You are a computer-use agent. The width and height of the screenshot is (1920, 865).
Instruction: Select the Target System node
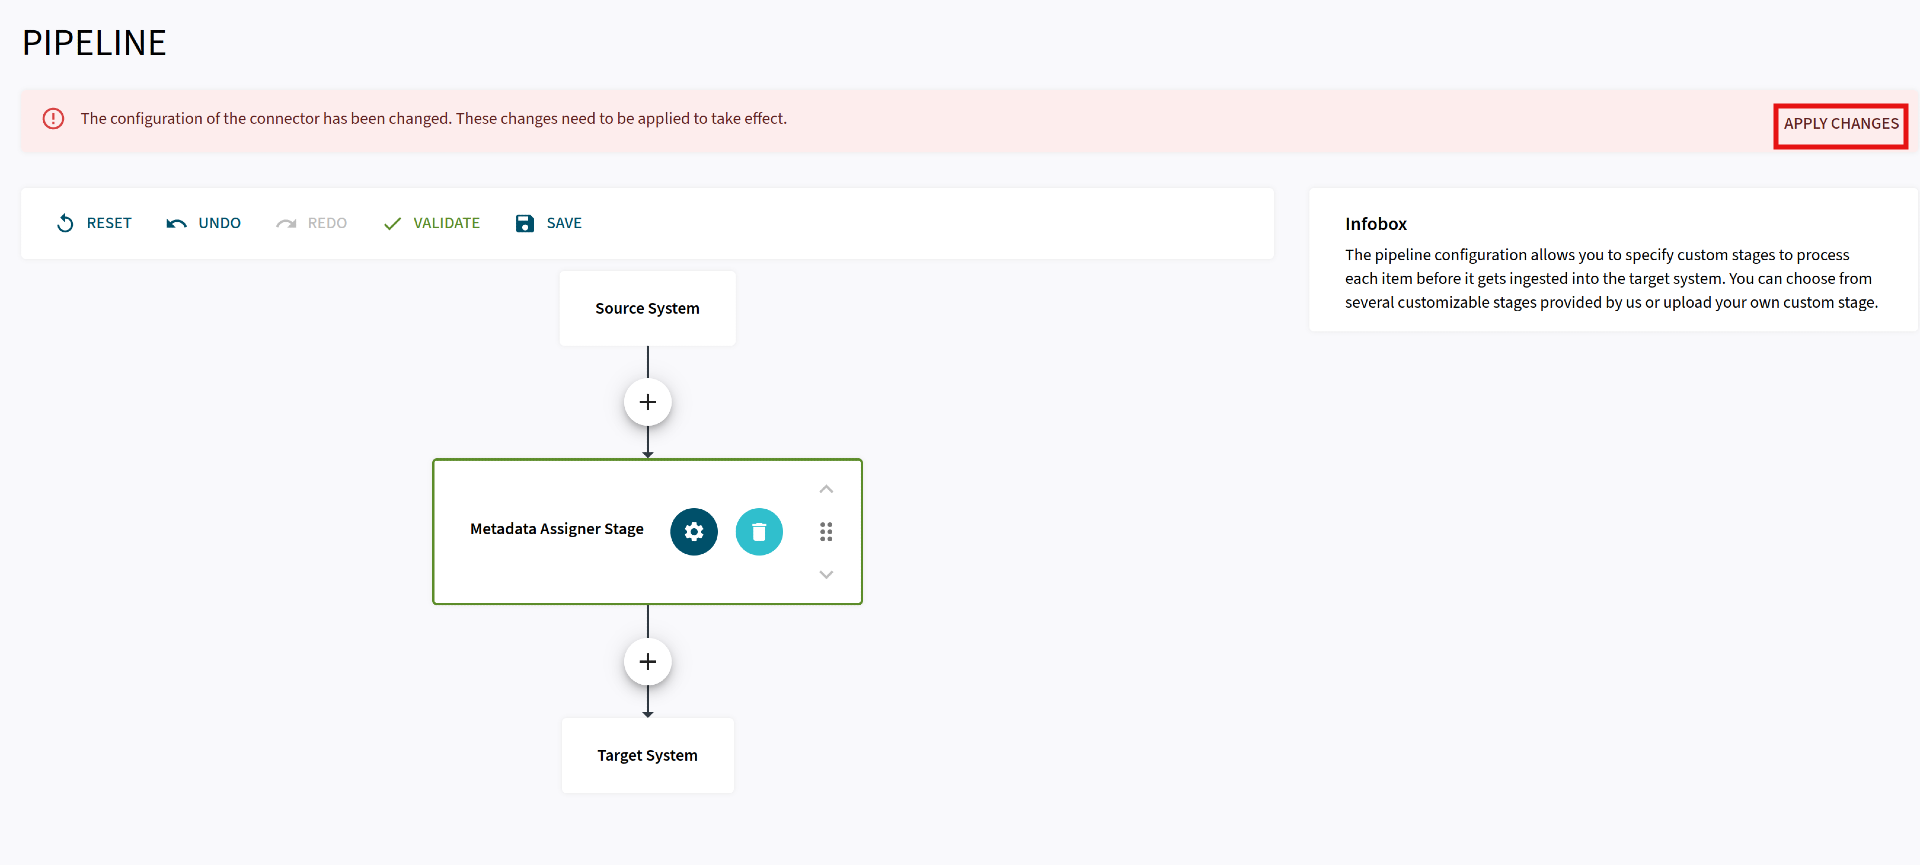click(648, 756)
